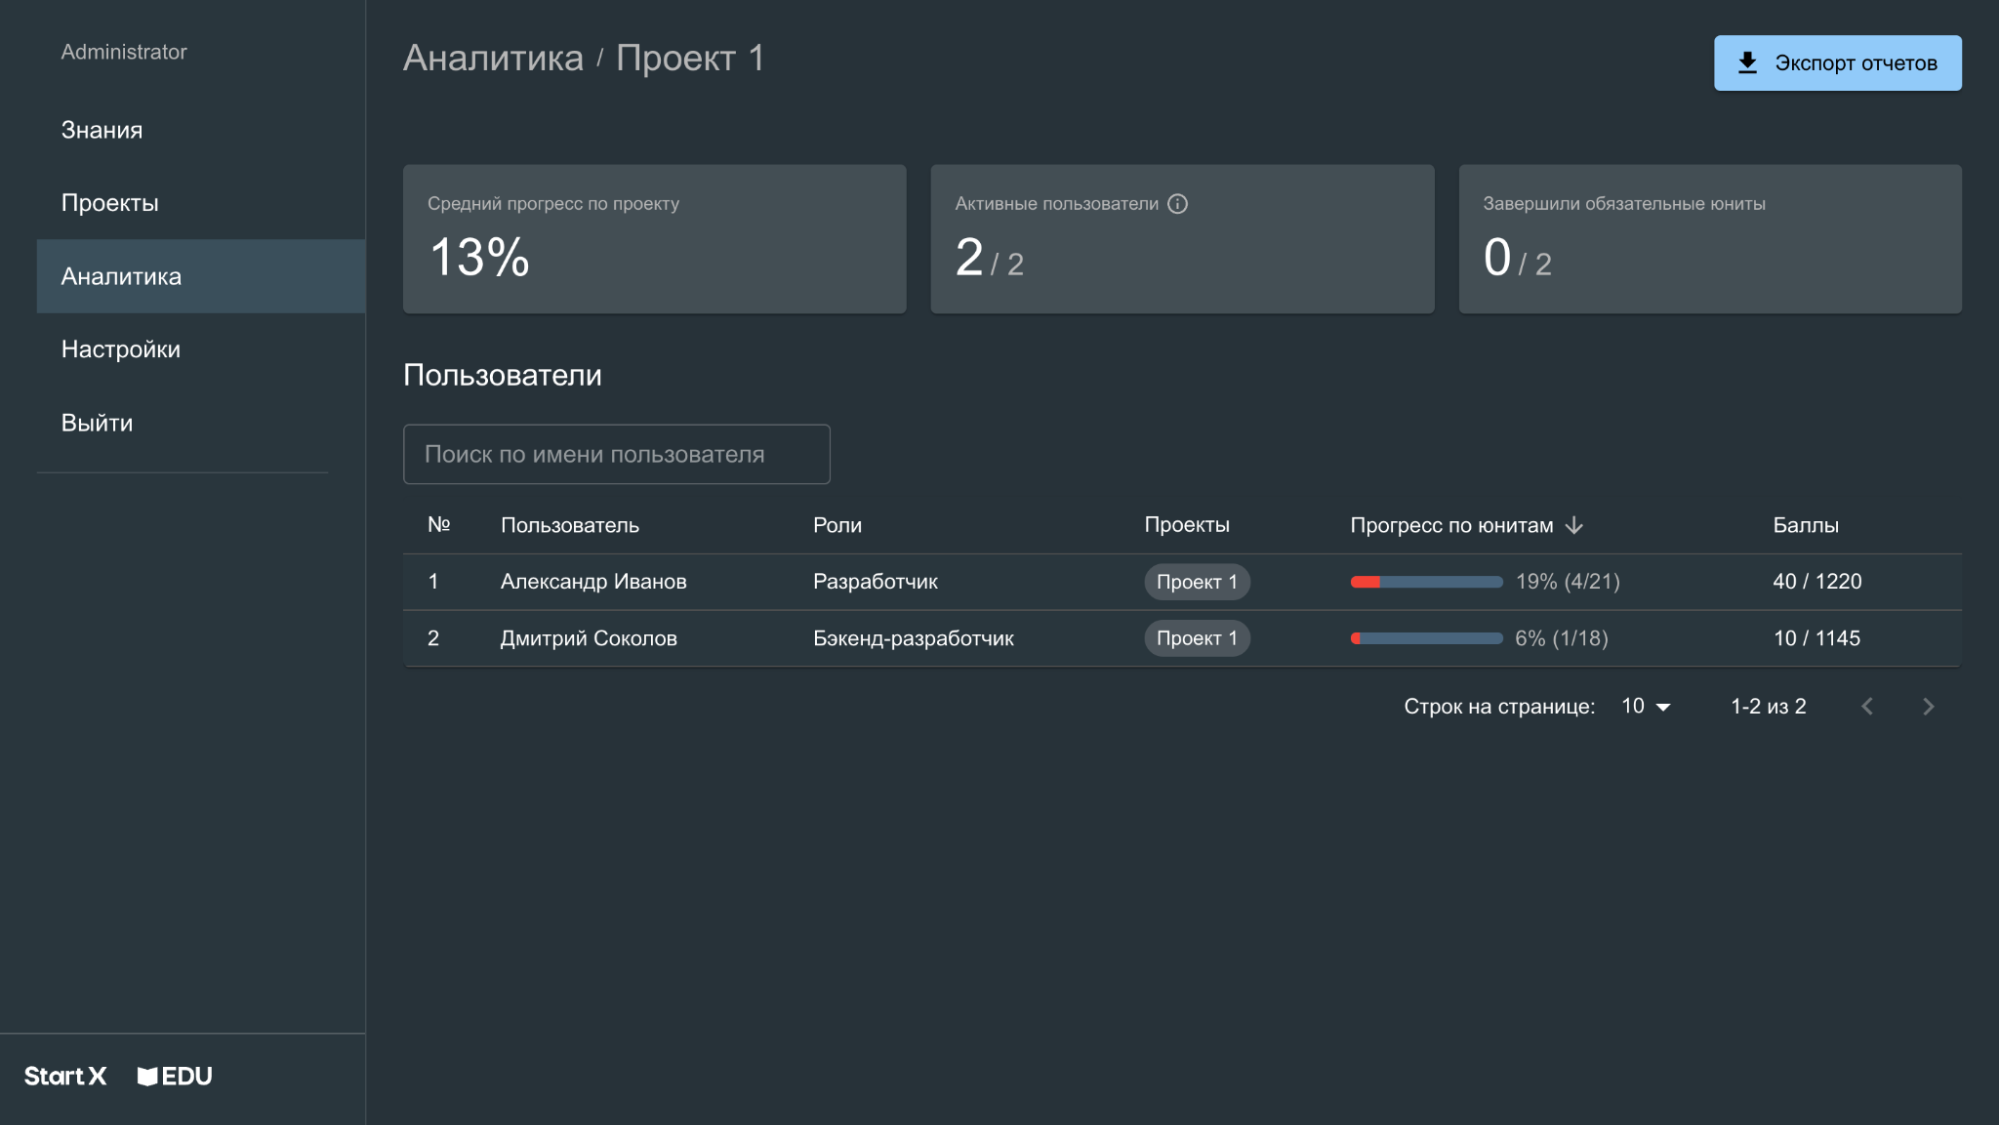Click Проект 1 chip in Дмитрий Соколов row
Screen dimensions: 1999x1126
(x=1196, y=638)
